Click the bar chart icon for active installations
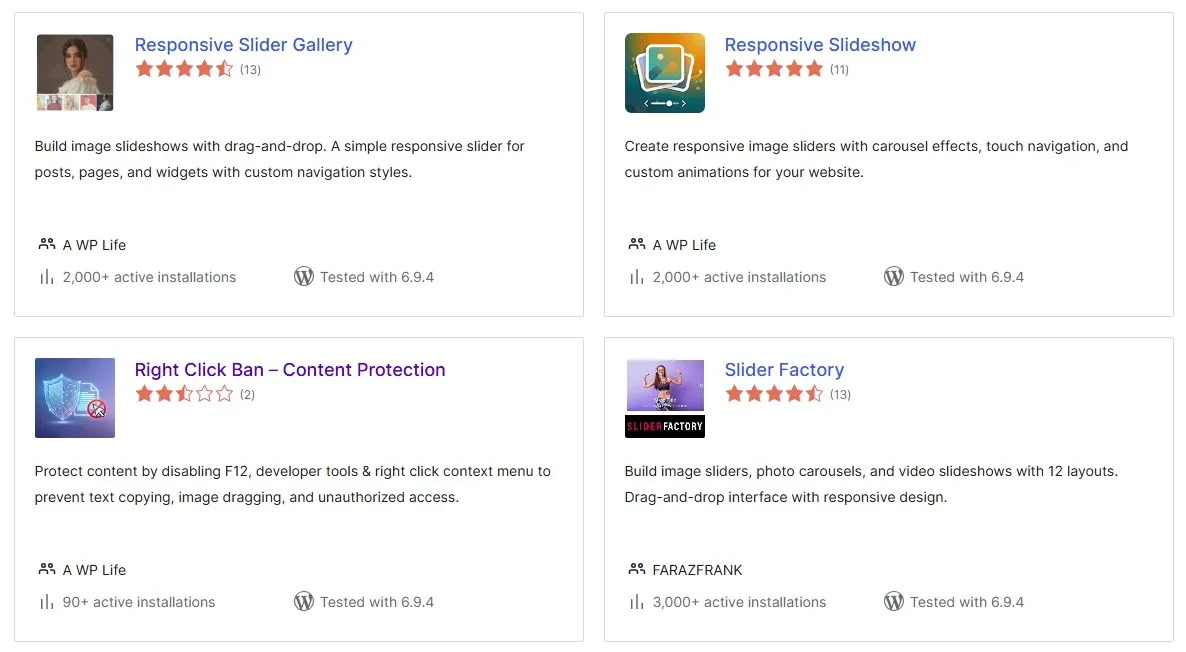This screenshot has height=652, width=1186. pos(45,277)
